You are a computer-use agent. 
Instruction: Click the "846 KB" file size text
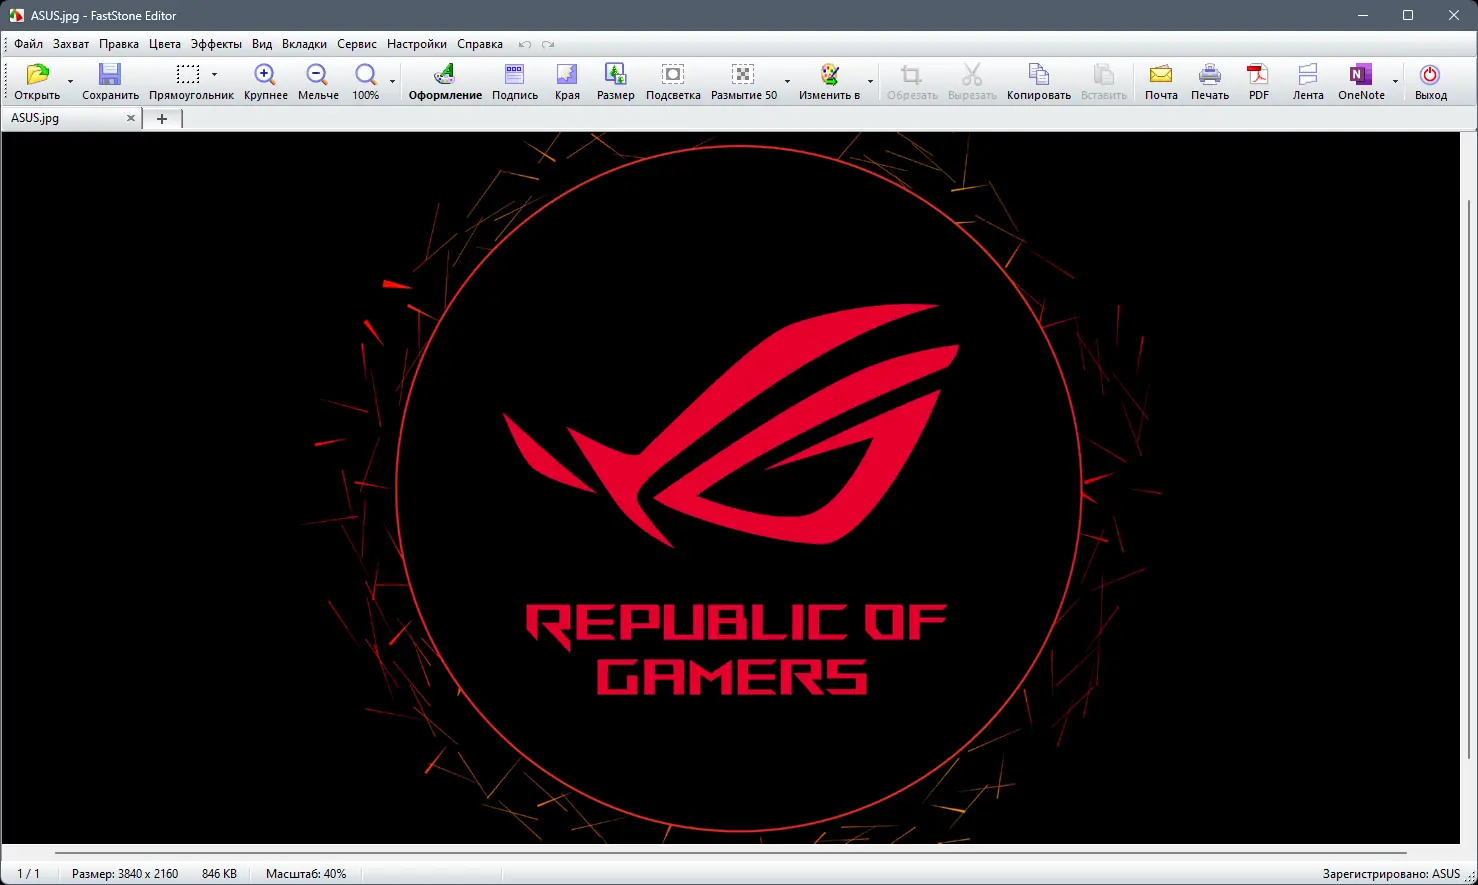(x=219, y=874)
